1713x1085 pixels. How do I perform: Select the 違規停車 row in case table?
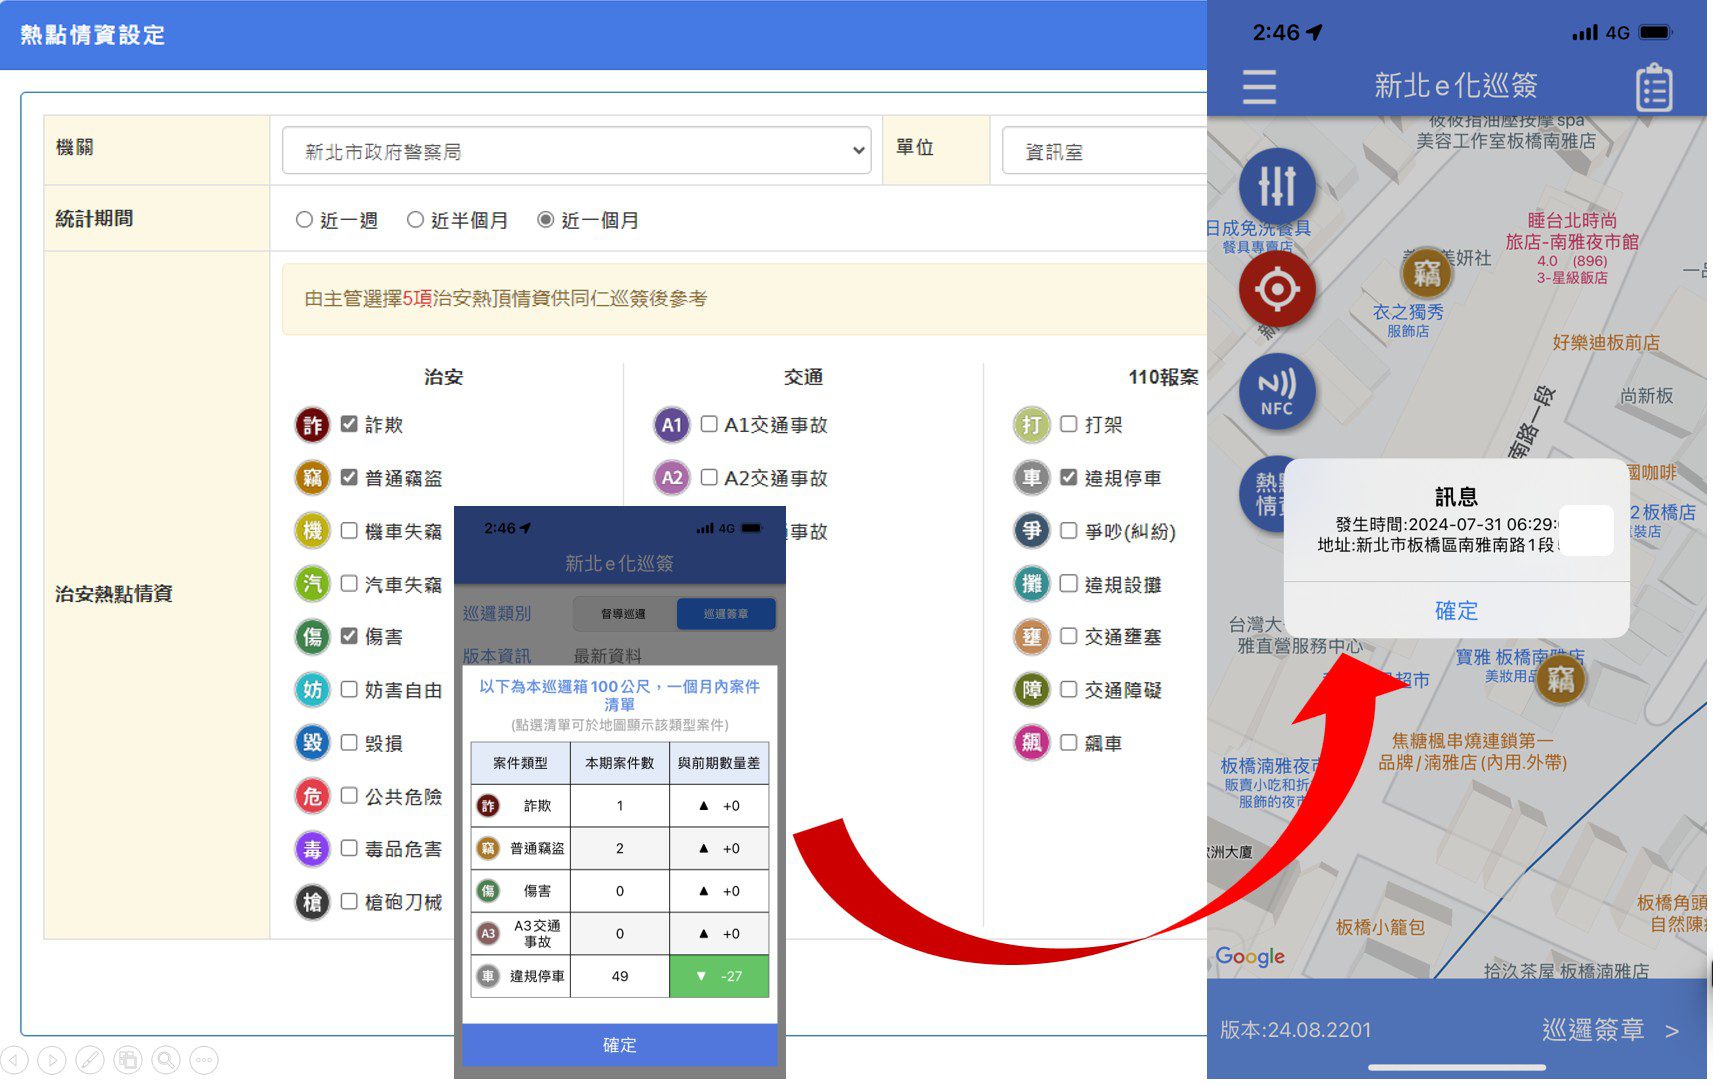tap(620, 976)
